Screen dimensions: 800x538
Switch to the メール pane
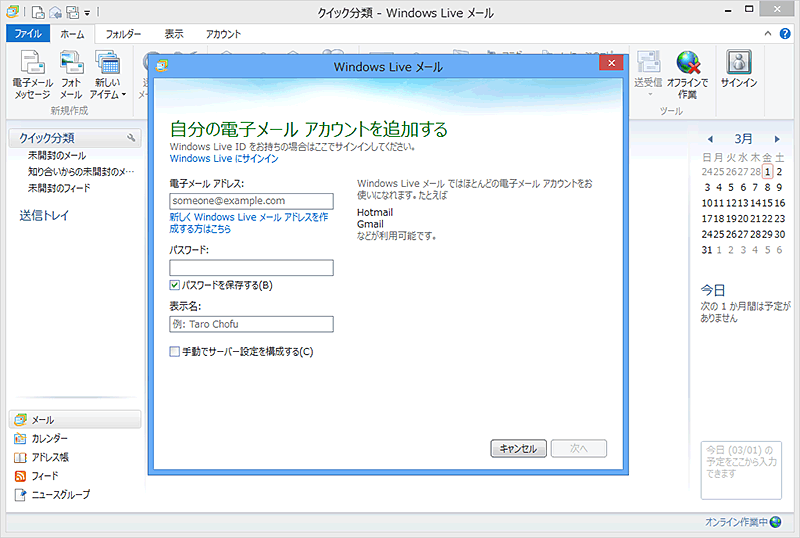(75, 420)
